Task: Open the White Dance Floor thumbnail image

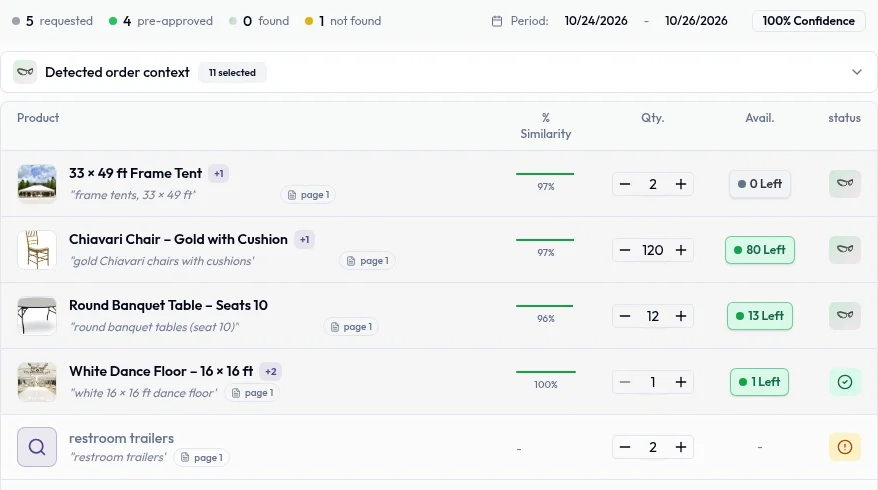Action: pyautogui.click(x=37, y=382)
